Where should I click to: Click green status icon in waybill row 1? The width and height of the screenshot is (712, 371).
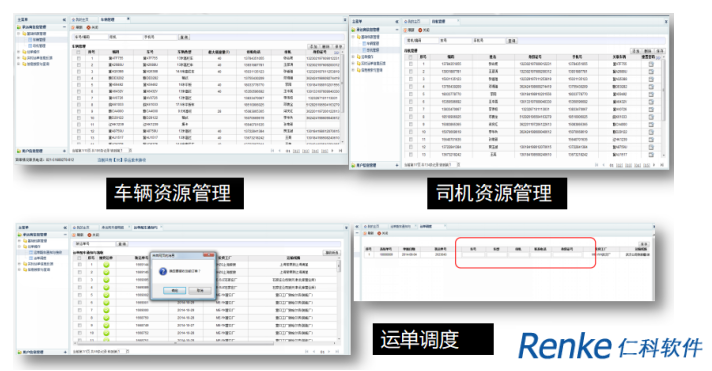pyautogui.click(x=106, y=264)
